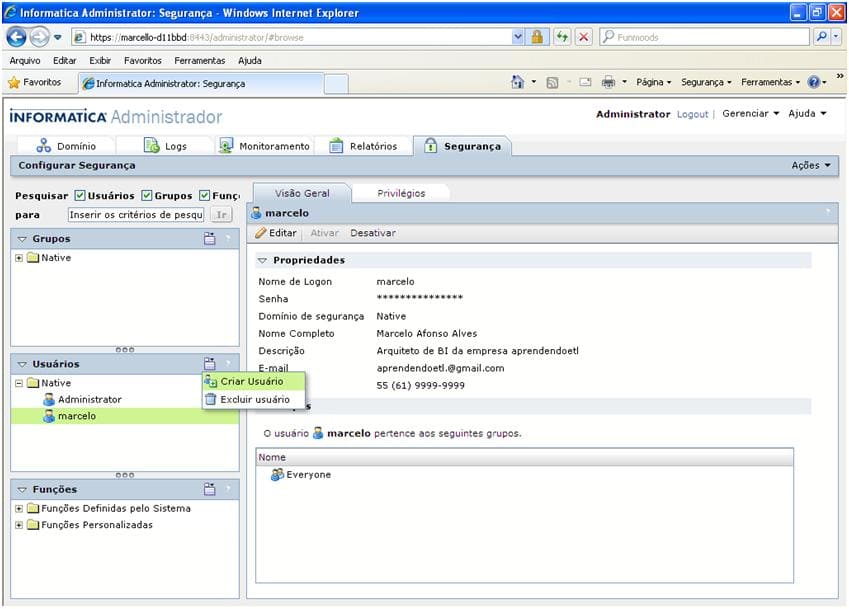Click the Ajuda menu in menu bar
The width and height of the screenshot is (849, 609).
point(250,61)
